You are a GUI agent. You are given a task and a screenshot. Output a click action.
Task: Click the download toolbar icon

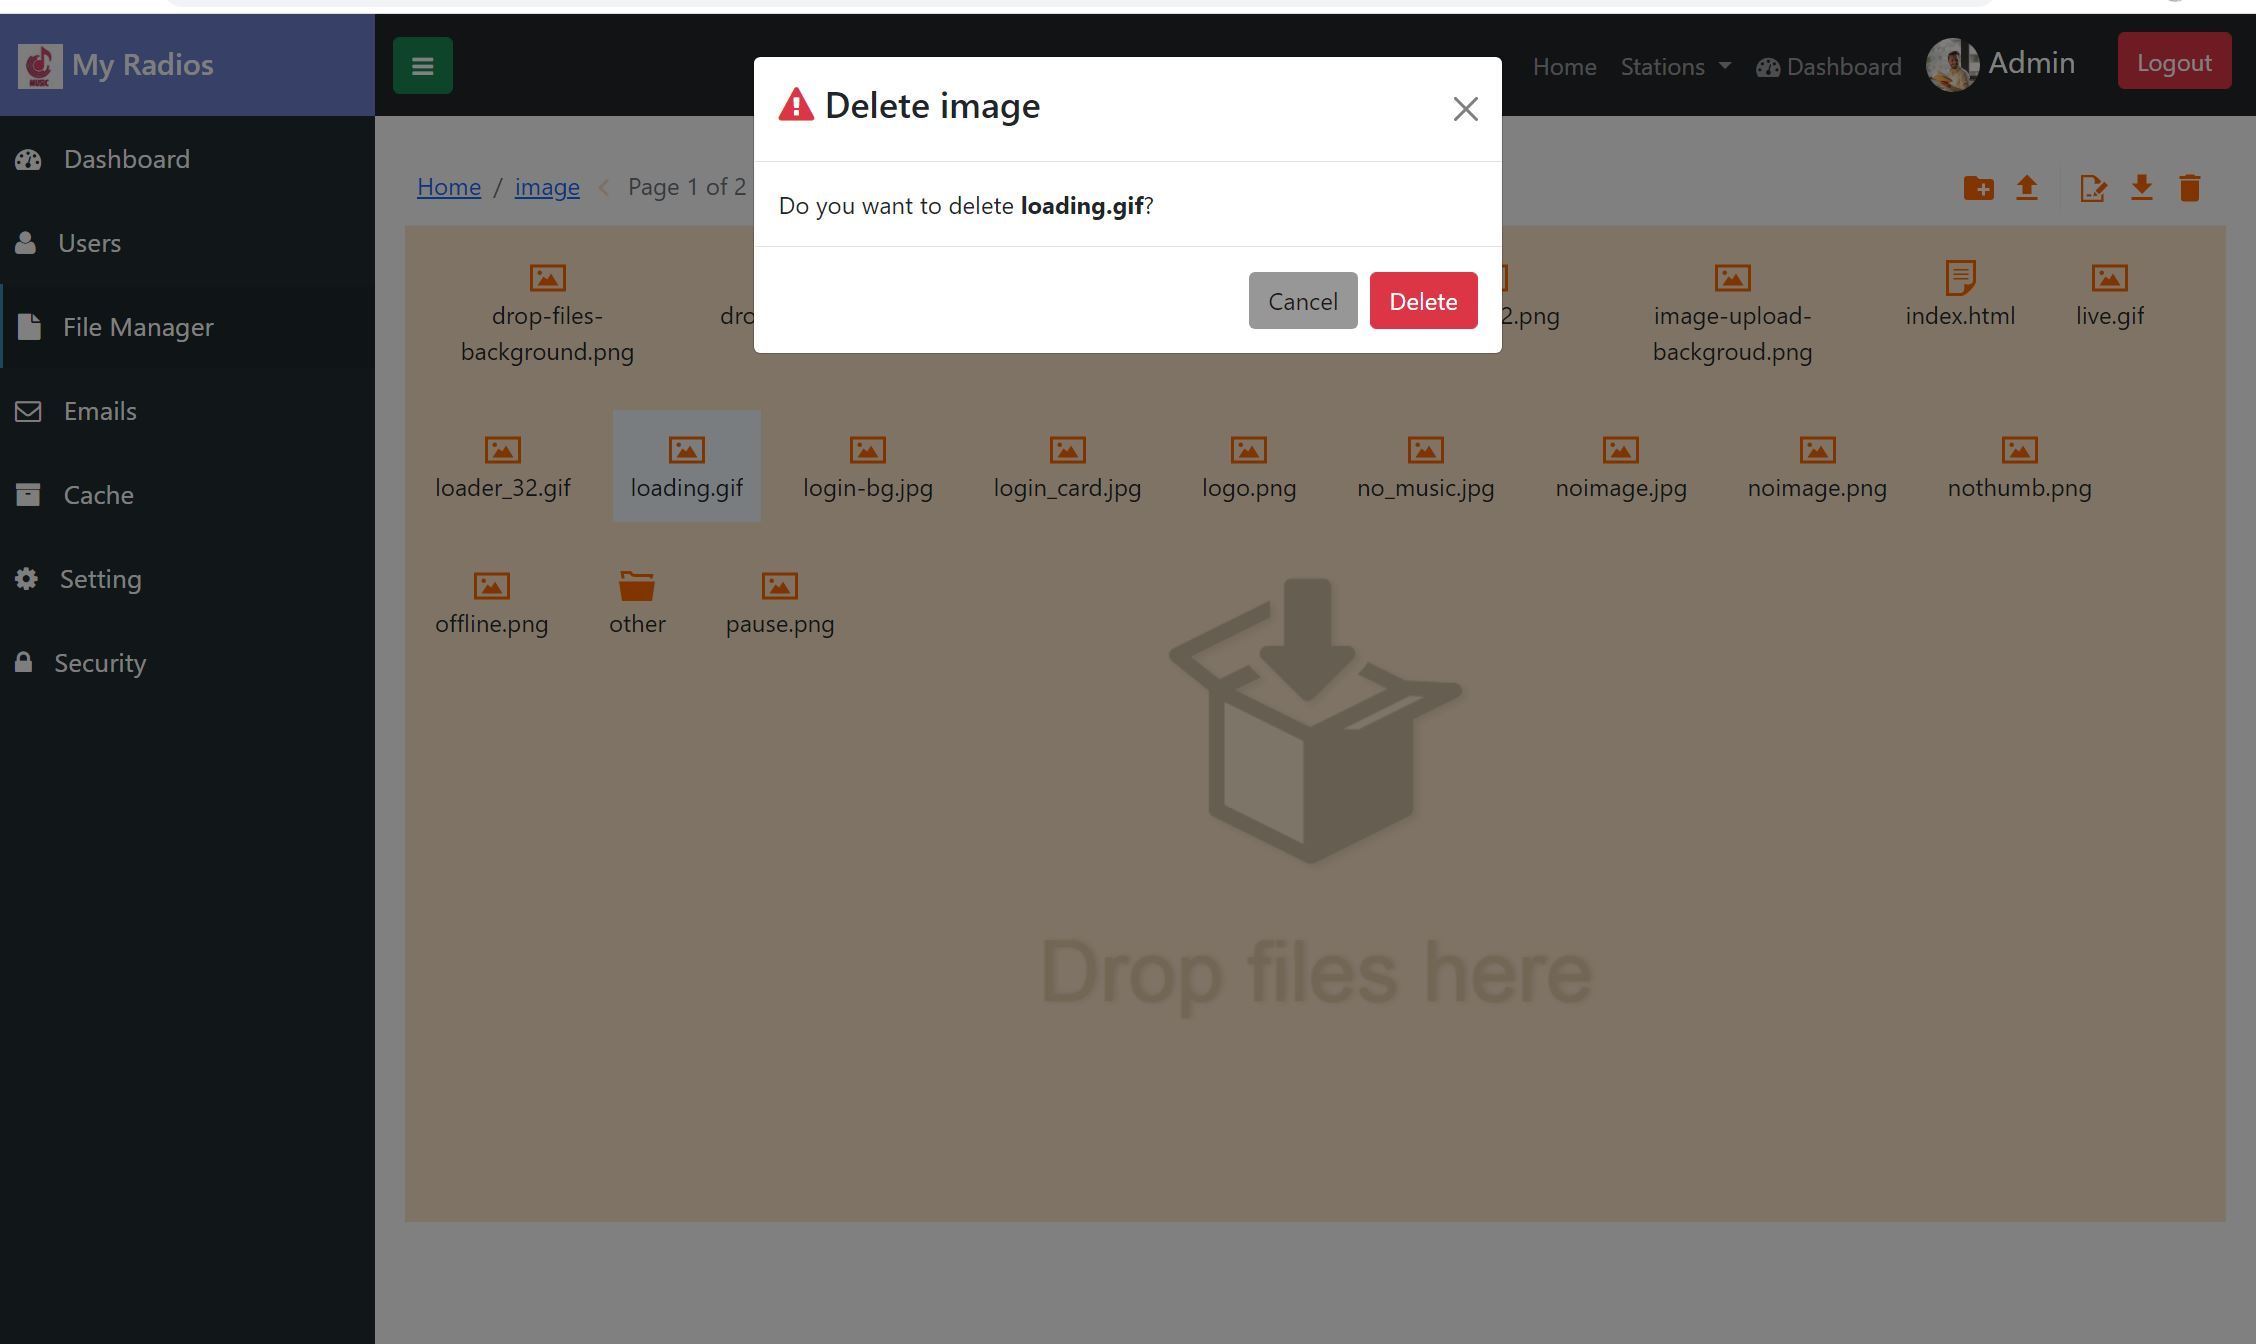[x=2141, y=188]
